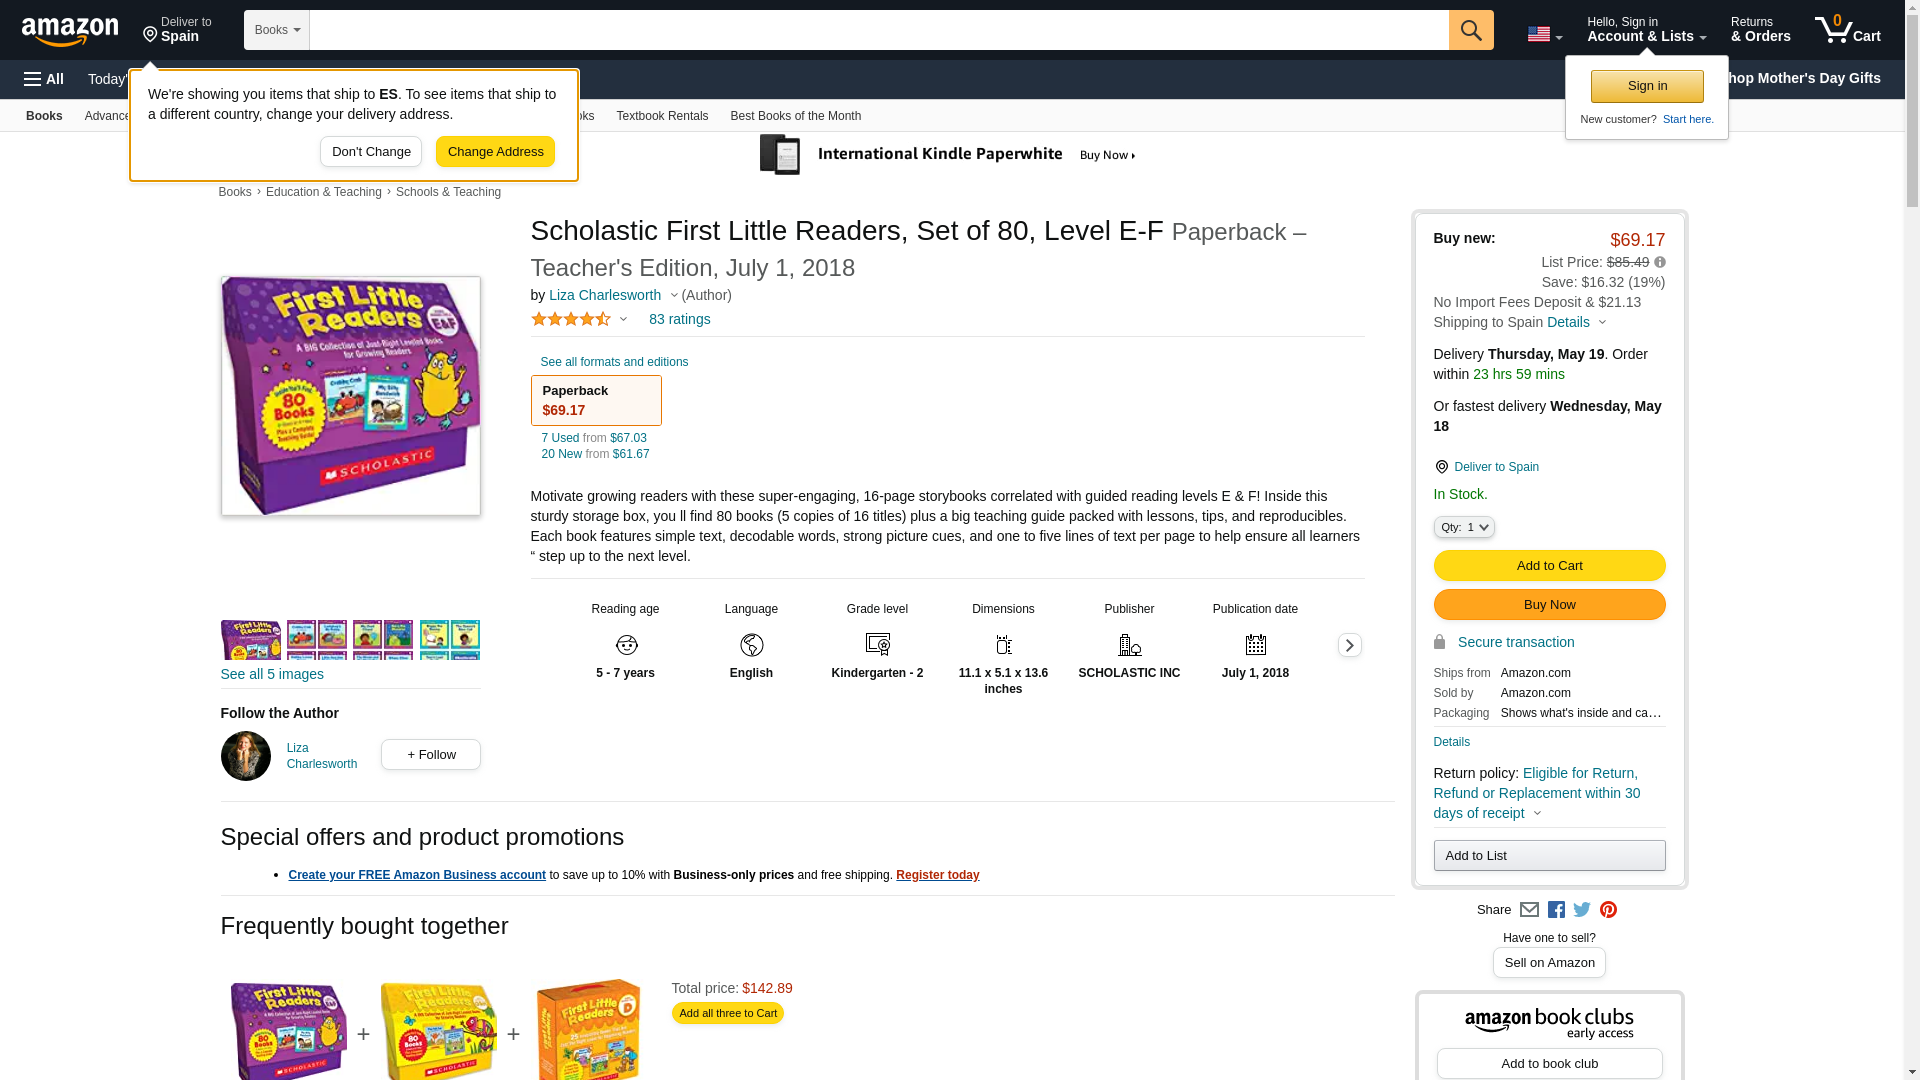Click the magnifying glass search button
The width and height of the screenshot is (1920, 1080).
tap(1470, 30)
